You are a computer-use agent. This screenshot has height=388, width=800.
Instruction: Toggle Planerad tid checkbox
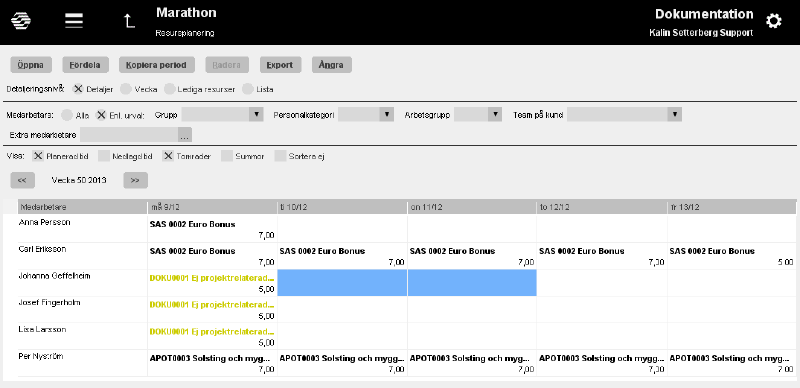click(38, 156)
